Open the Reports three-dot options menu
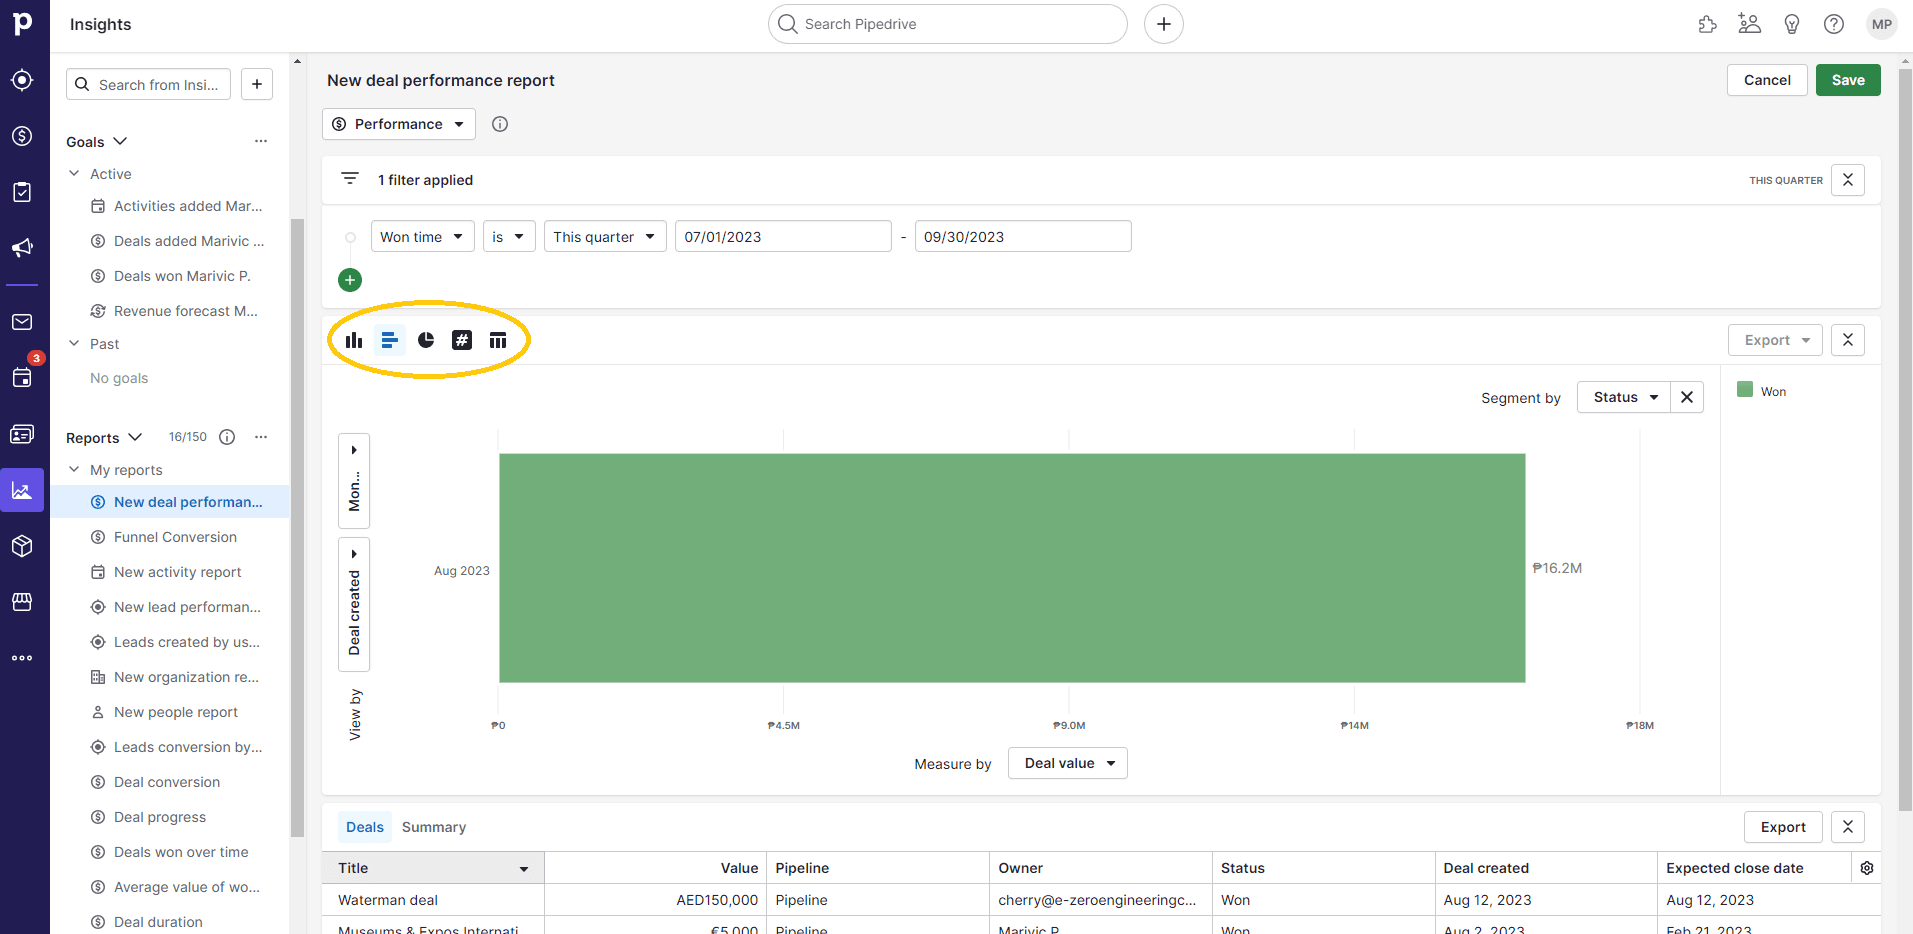This screenshot has width=1913, height=934. click(x=261, y=437)
